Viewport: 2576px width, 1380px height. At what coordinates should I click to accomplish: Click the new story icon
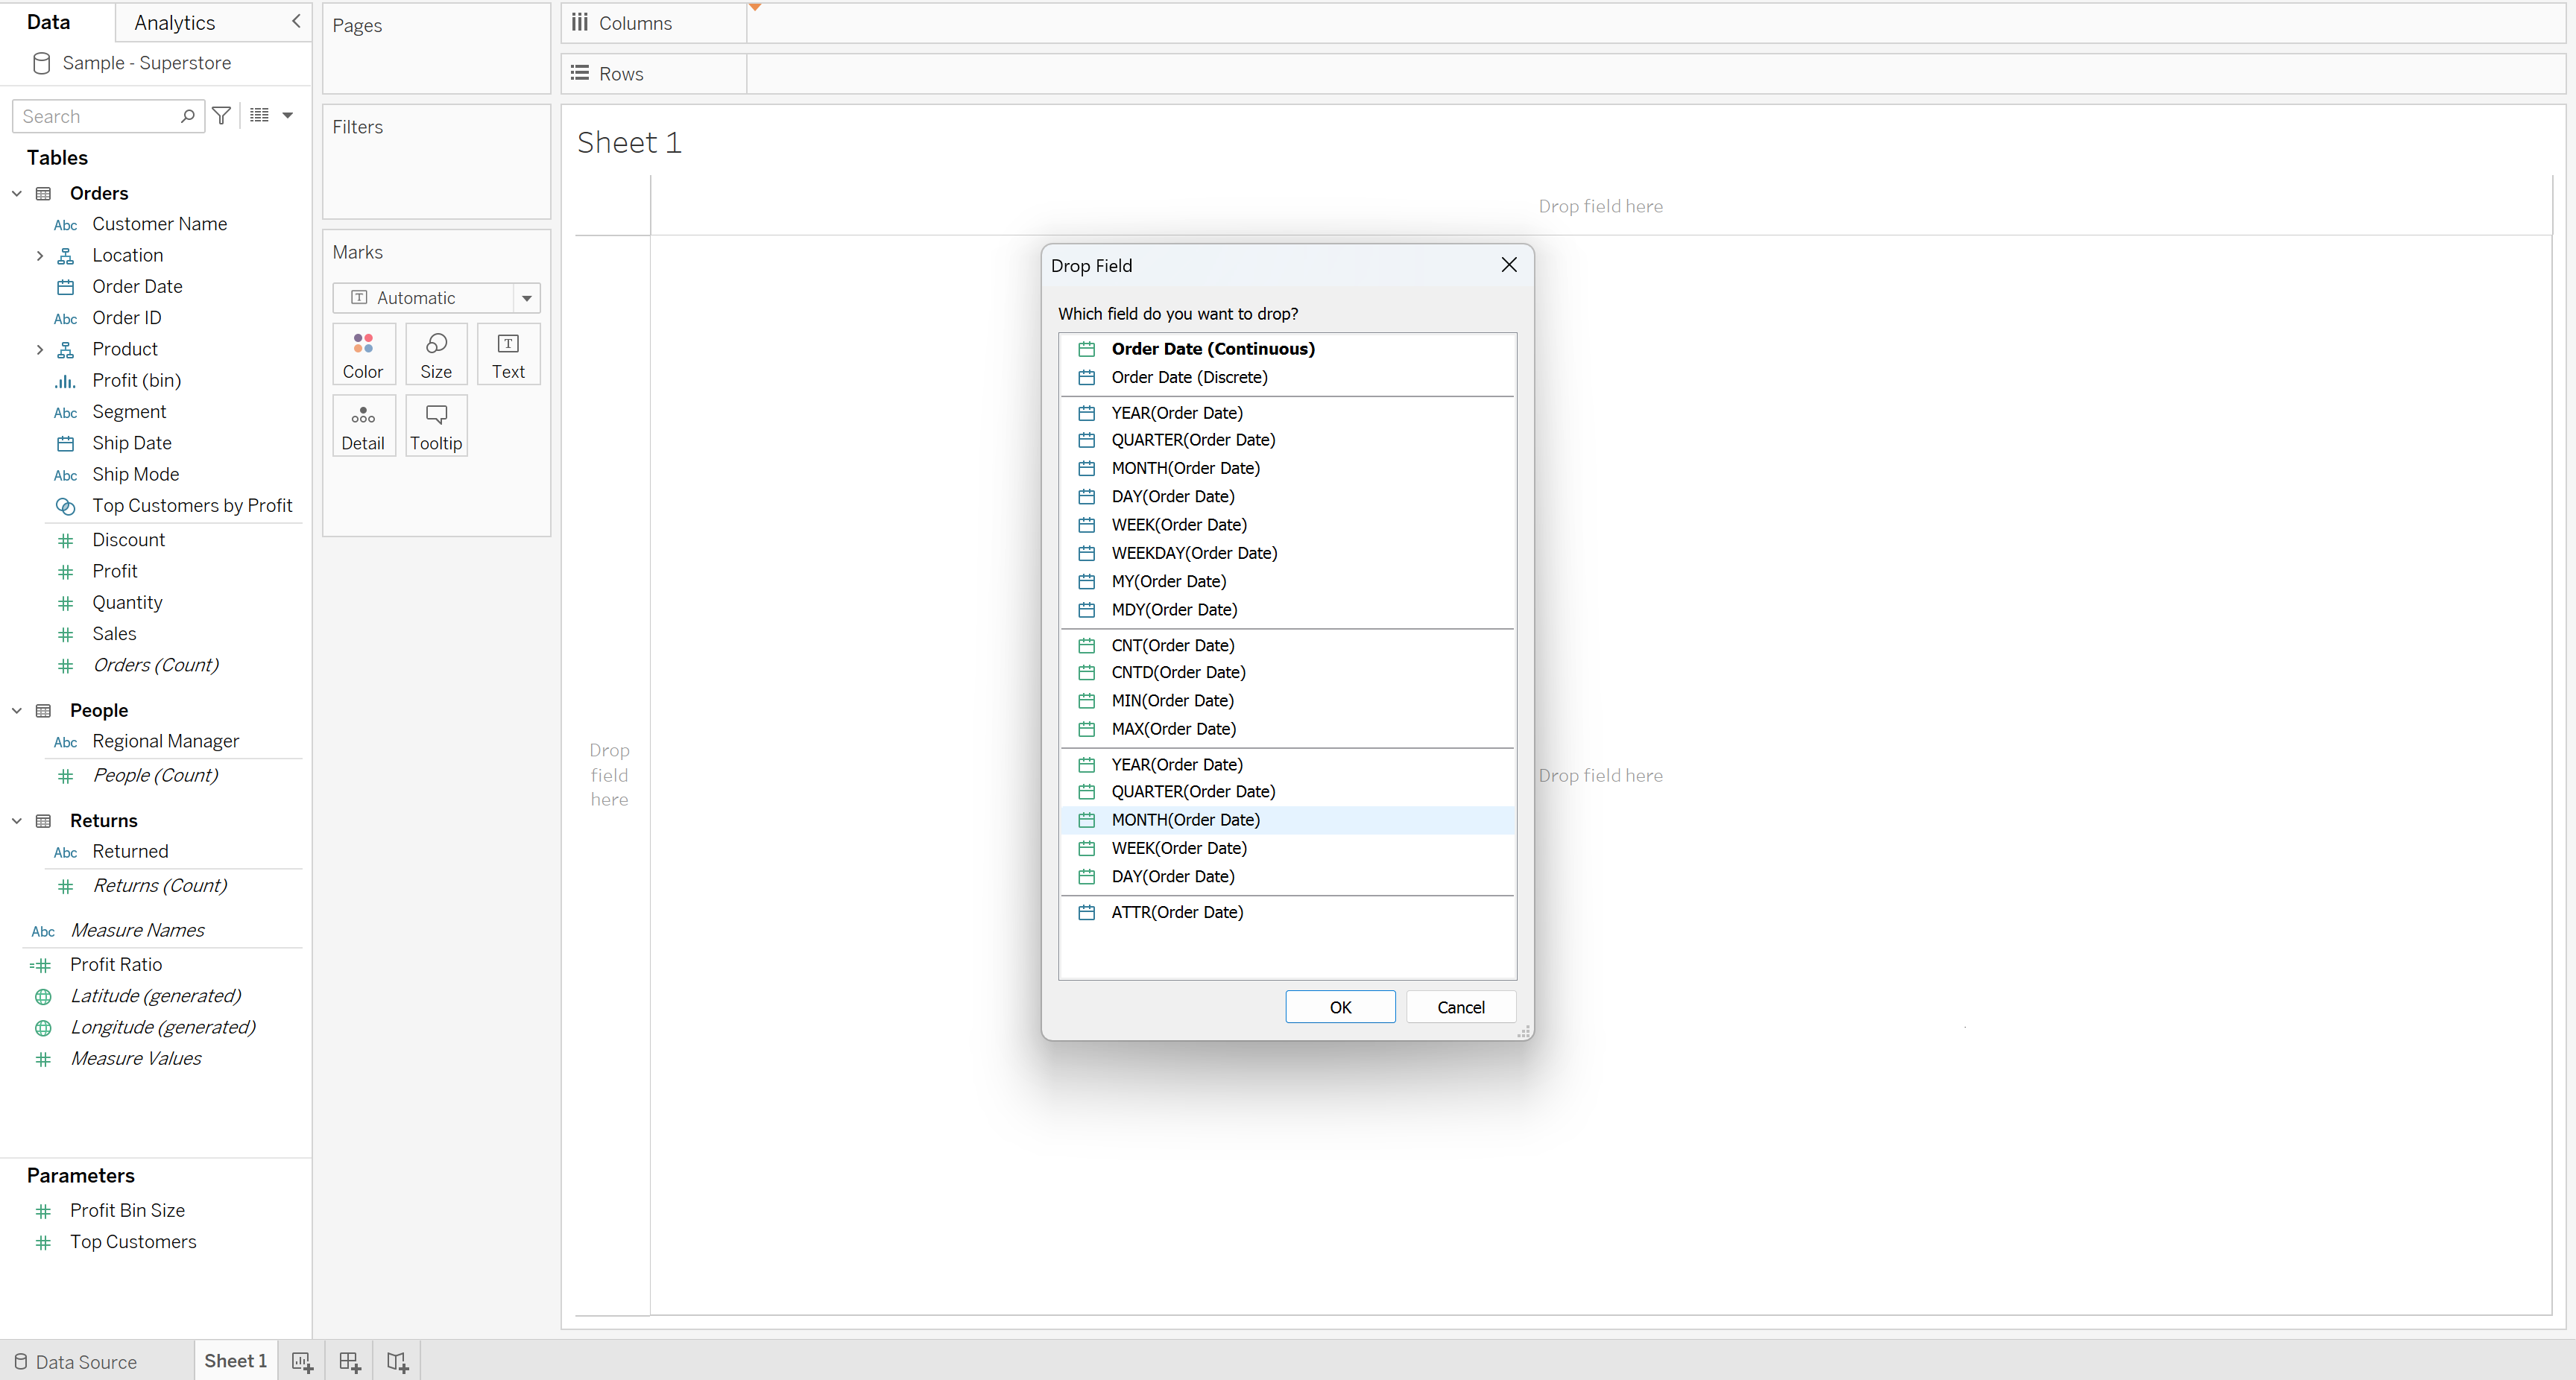[397, 1361]
